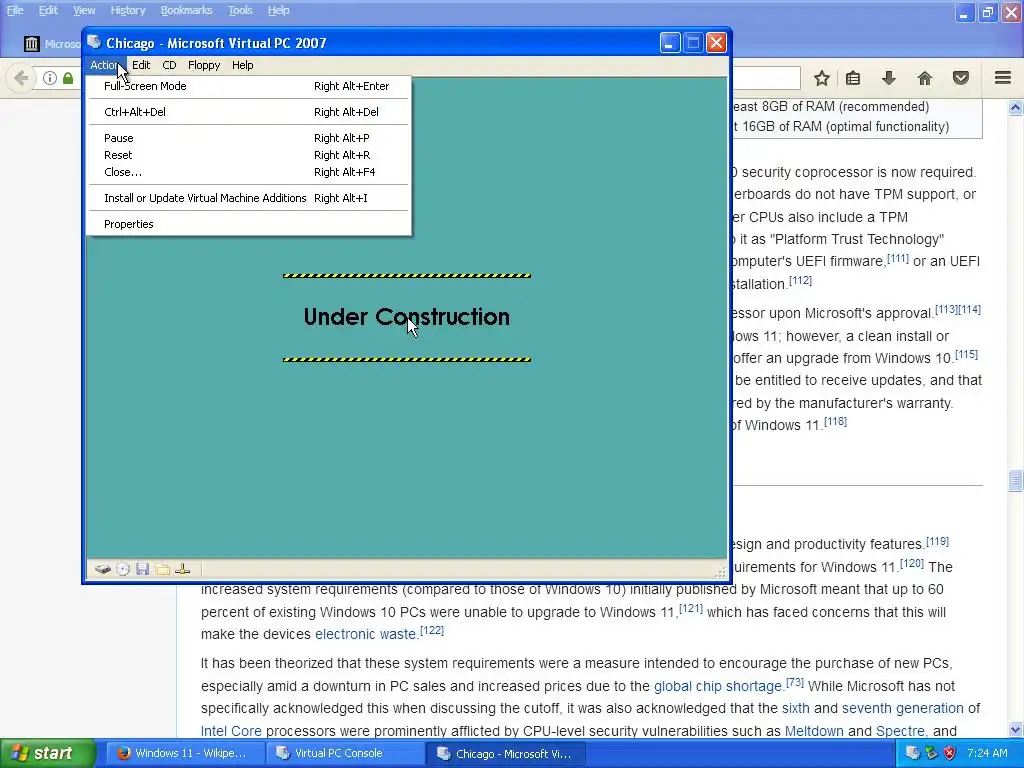Select Pause in the Action menu

click(249, 138)
